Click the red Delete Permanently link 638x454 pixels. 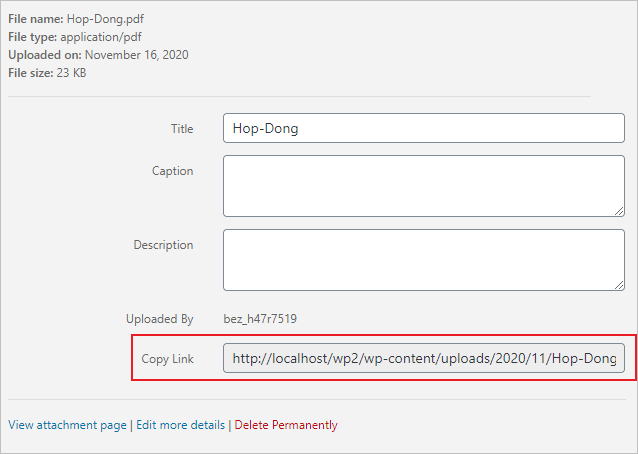(286, 425)
